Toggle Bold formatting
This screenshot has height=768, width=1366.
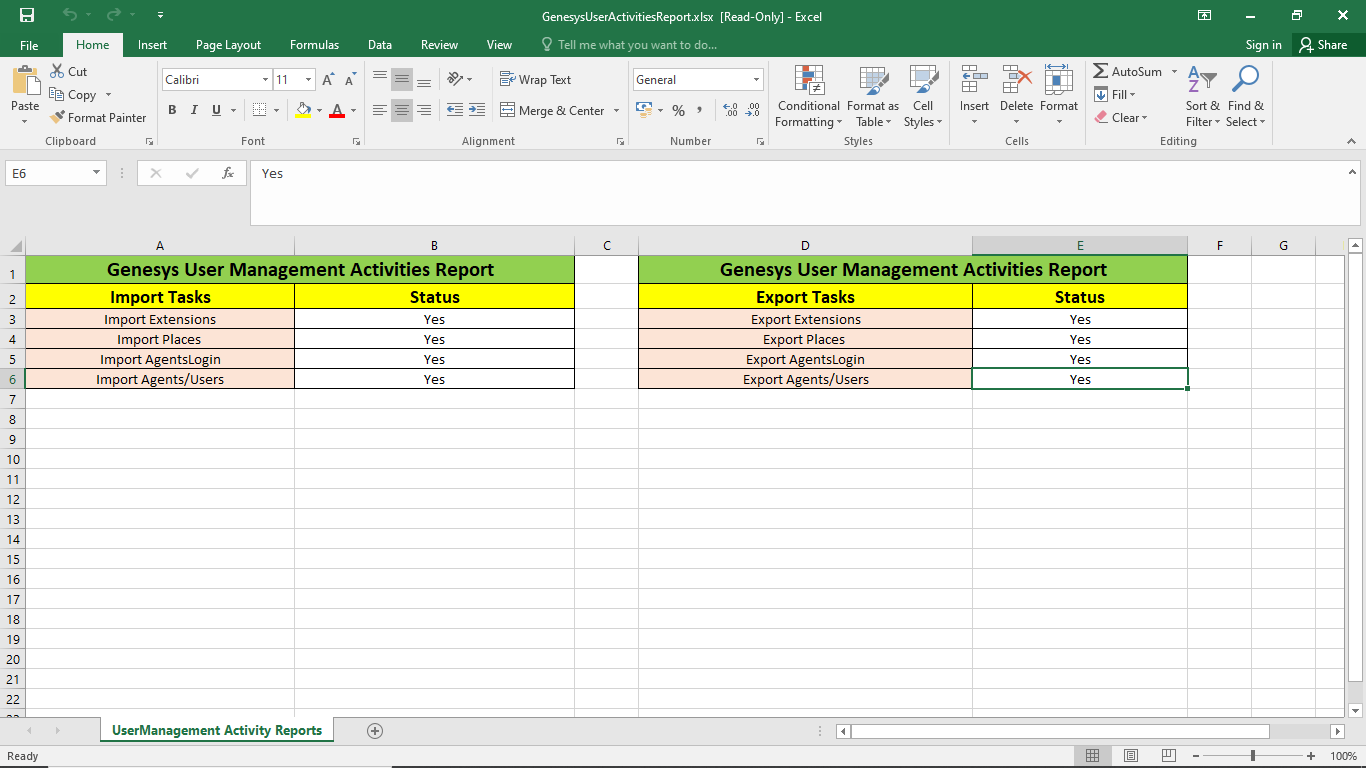click(172, 110)
